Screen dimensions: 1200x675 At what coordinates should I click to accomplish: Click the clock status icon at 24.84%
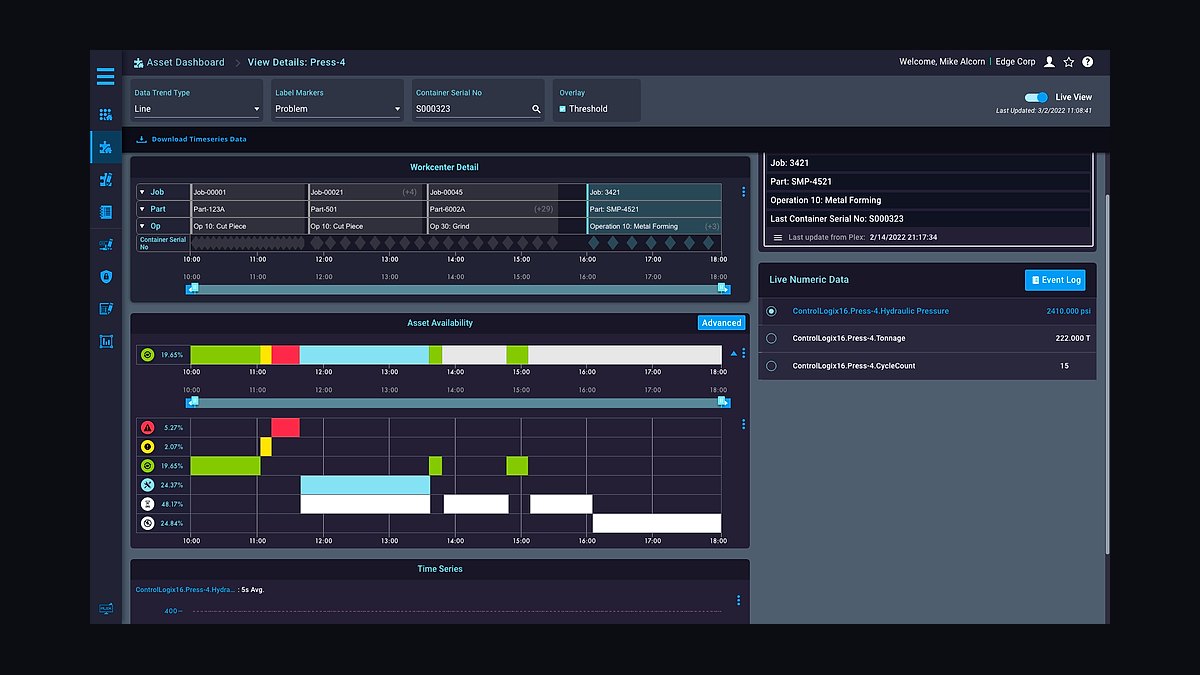[147, 523]
